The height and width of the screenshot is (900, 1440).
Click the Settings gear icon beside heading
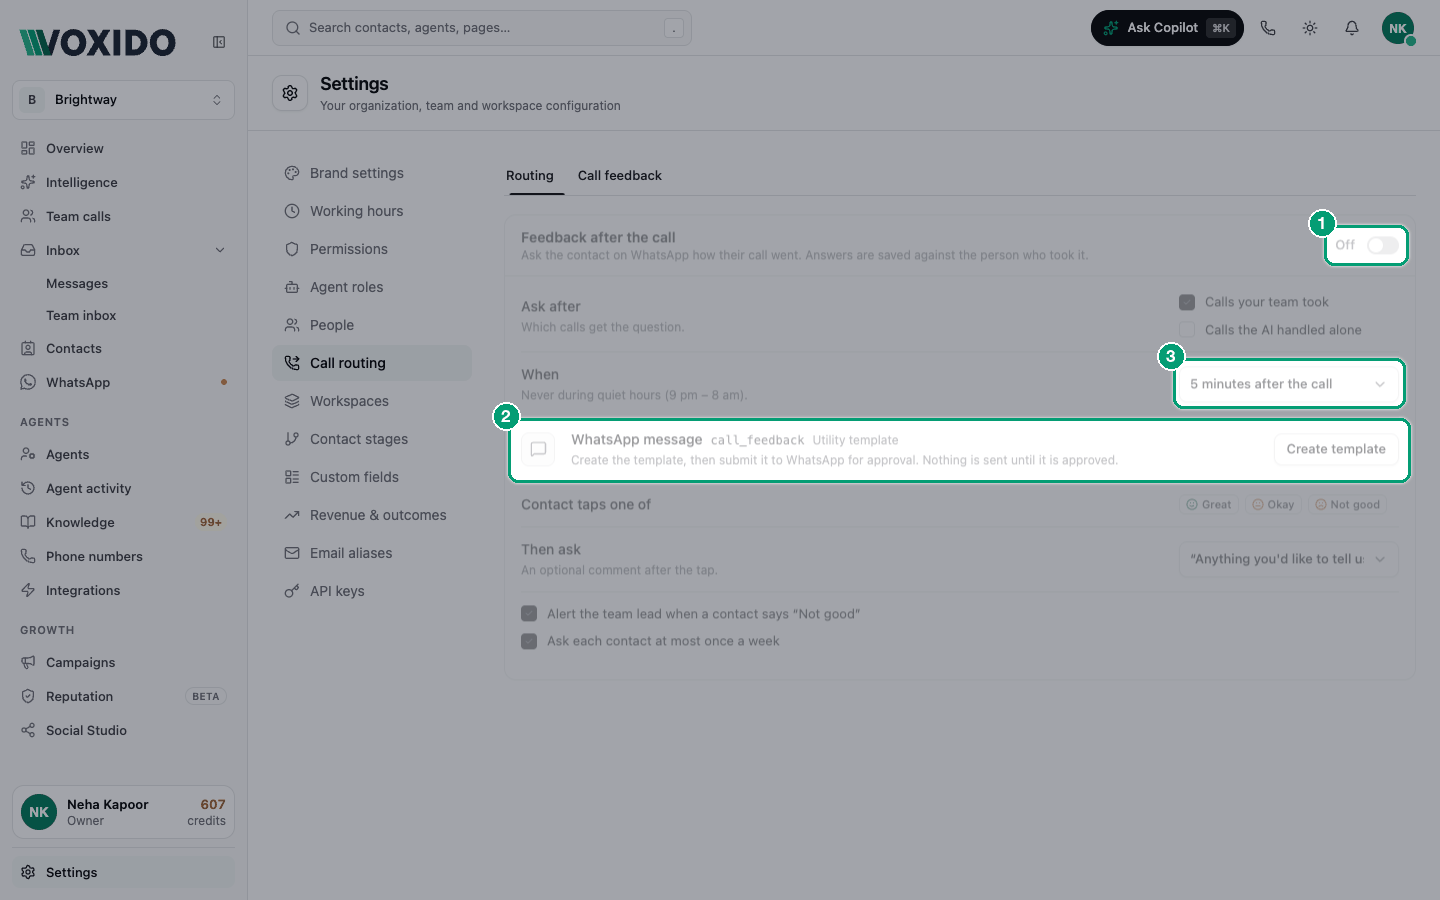tap(290, 93)
